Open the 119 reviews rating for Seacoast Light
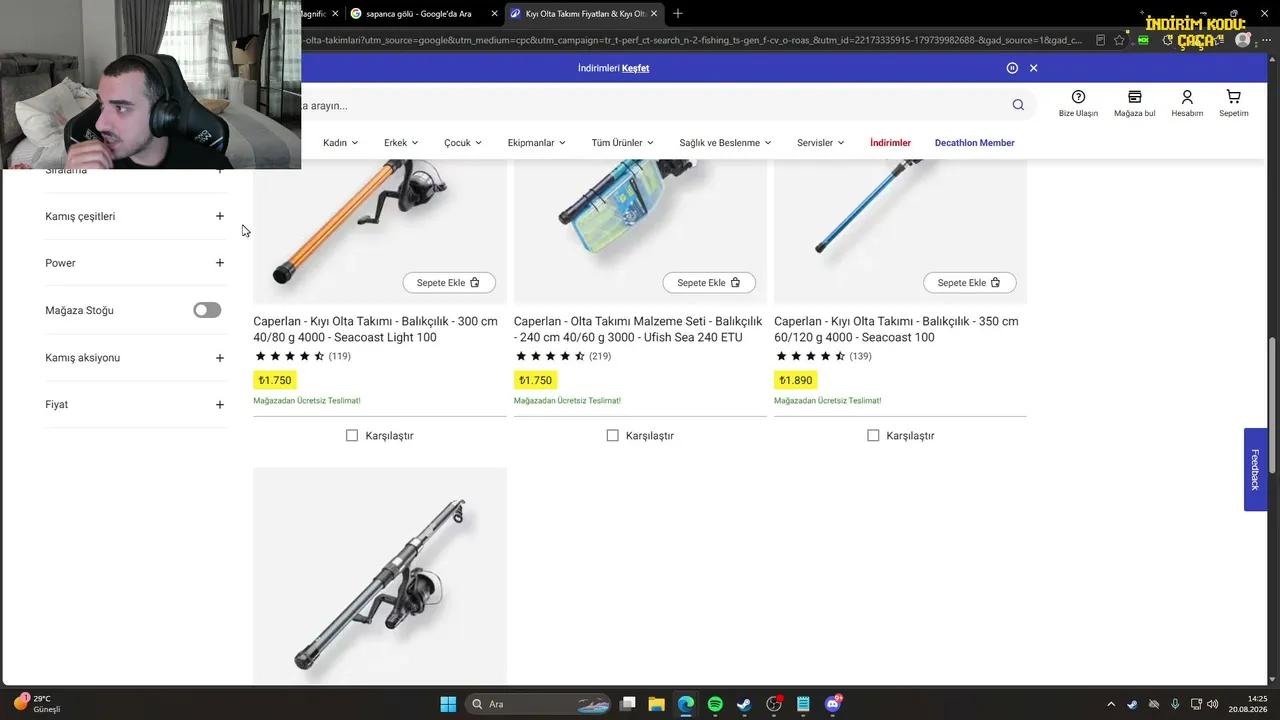This screenshot has width=1280, height=720. click(x=302, y=356)
